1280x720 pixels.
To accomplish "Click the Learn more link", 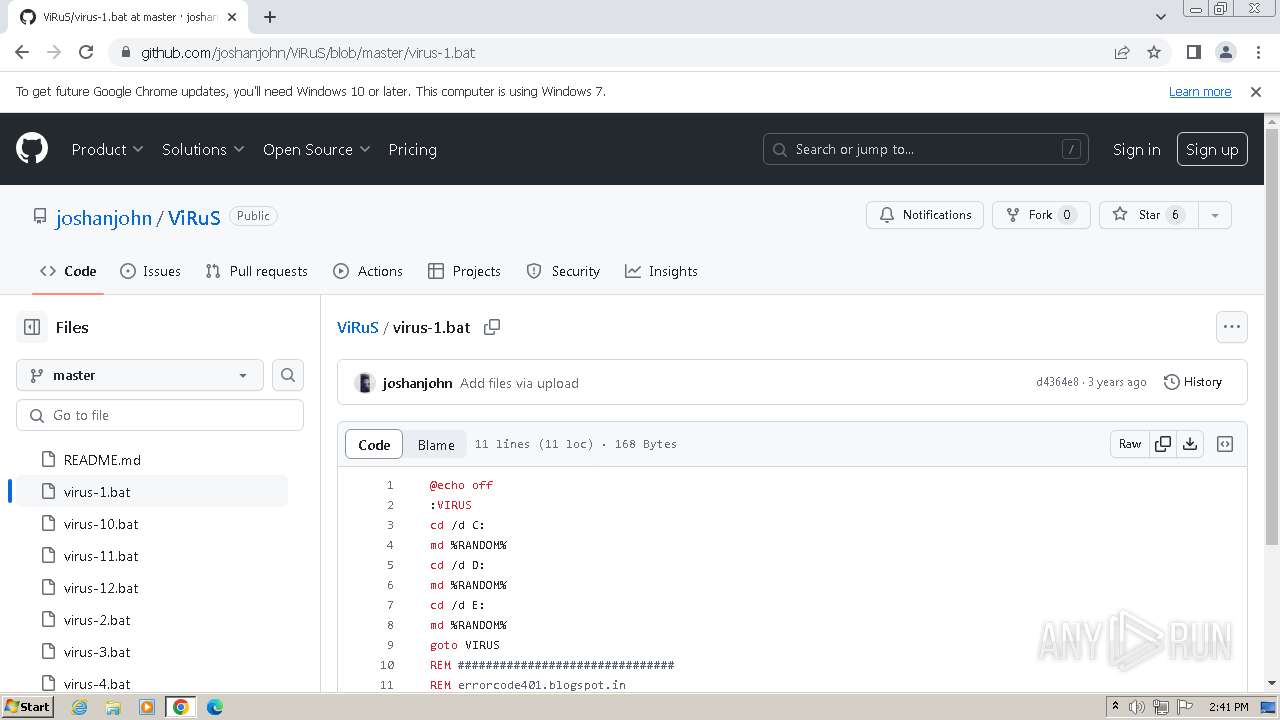I will [x=1200, y=91].
